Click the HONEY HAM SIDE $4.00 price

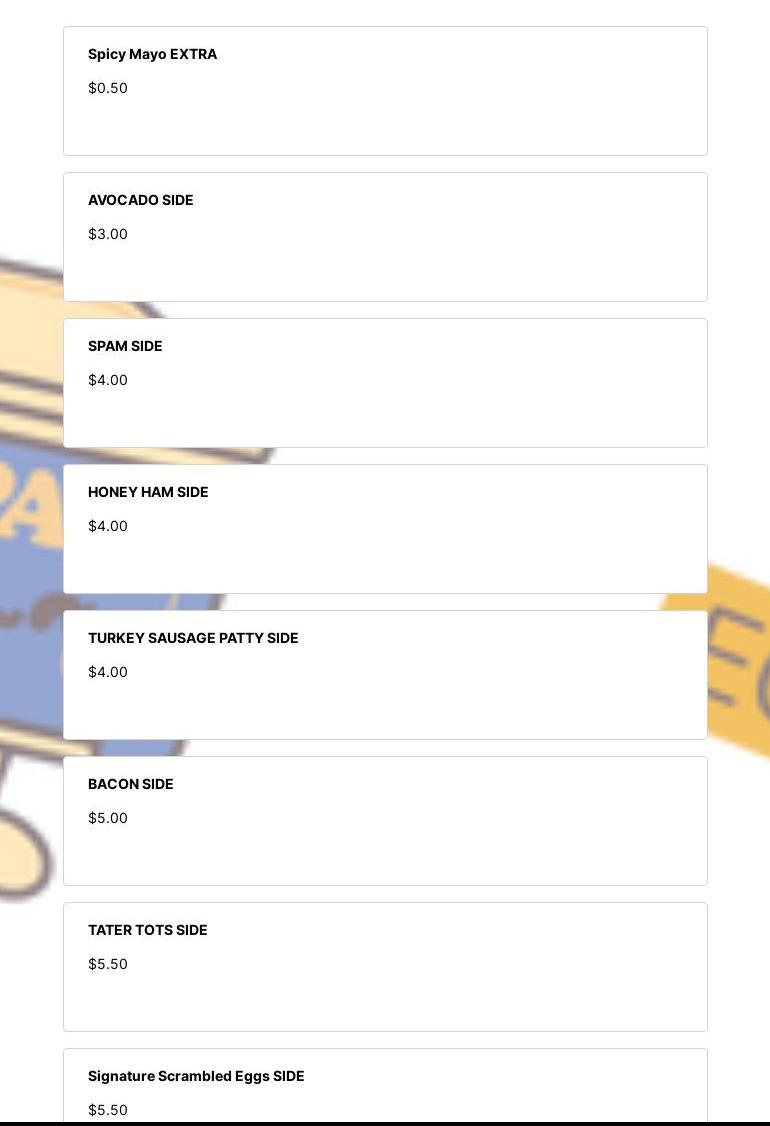pos(108,527)
